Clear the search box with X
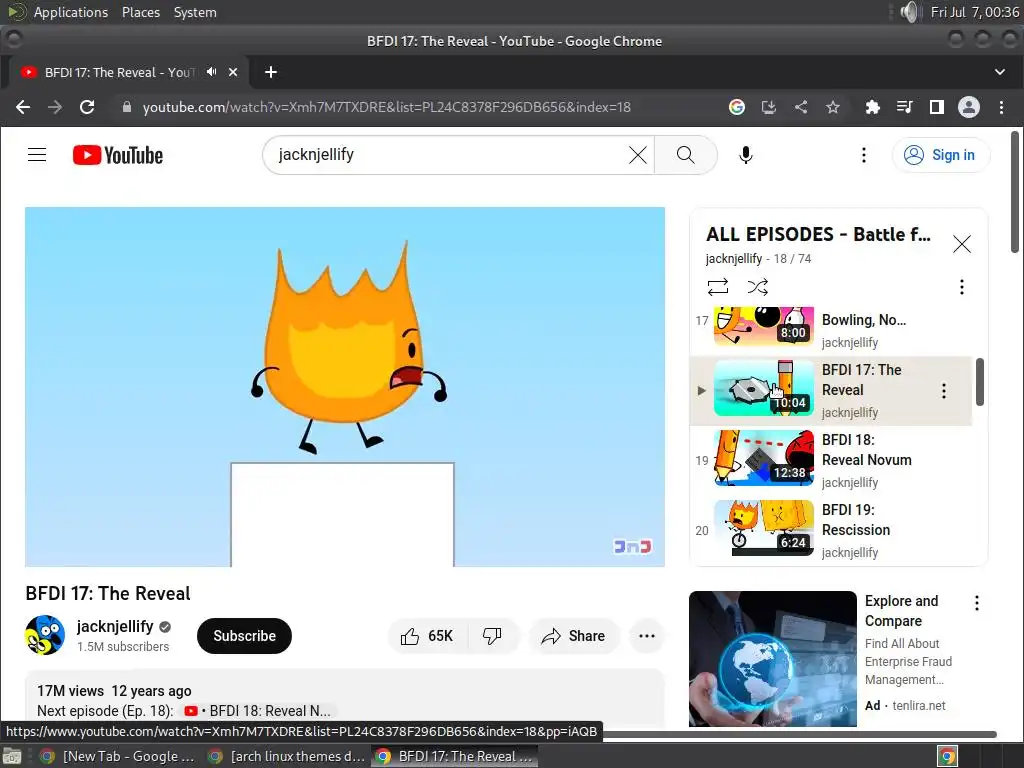 (637, 155)
